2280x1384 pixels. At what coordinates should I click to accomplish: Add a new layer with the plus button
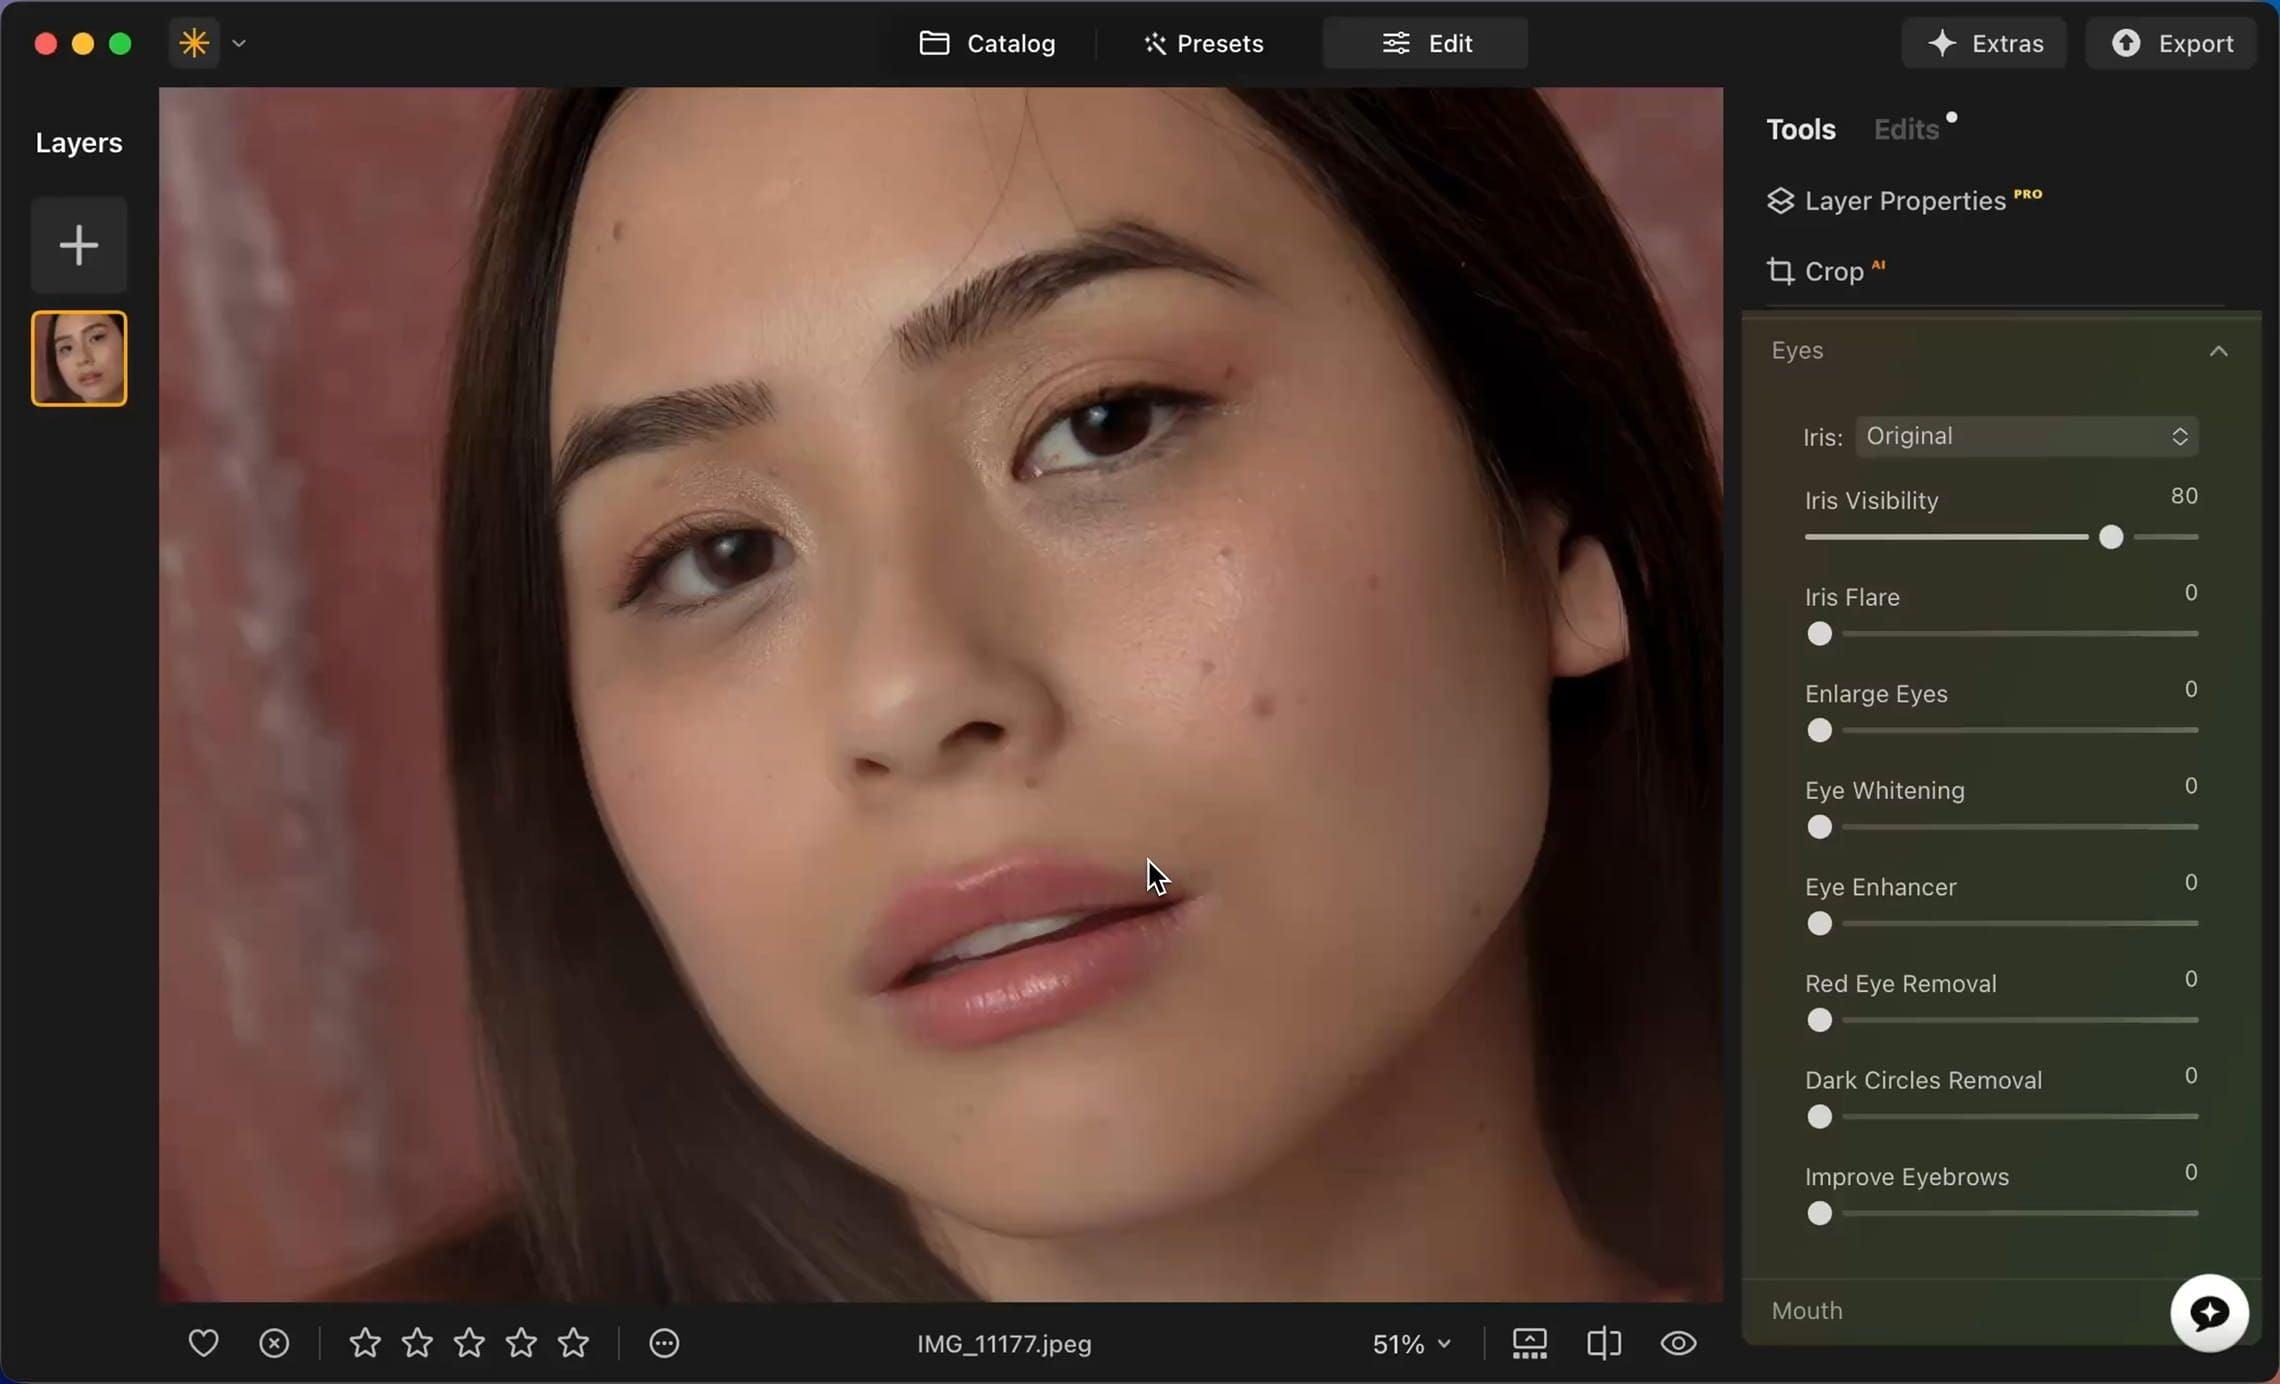[x=79, y=245]
